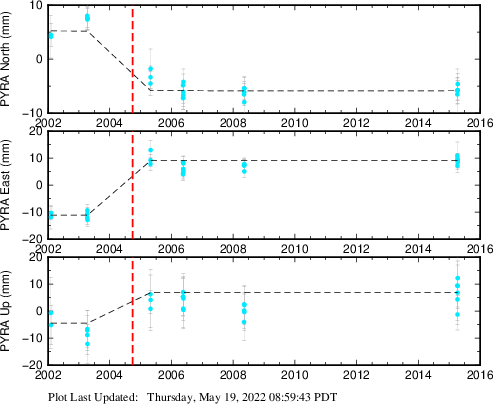Click the PYRA North (mm) axis label

[6, 59]
